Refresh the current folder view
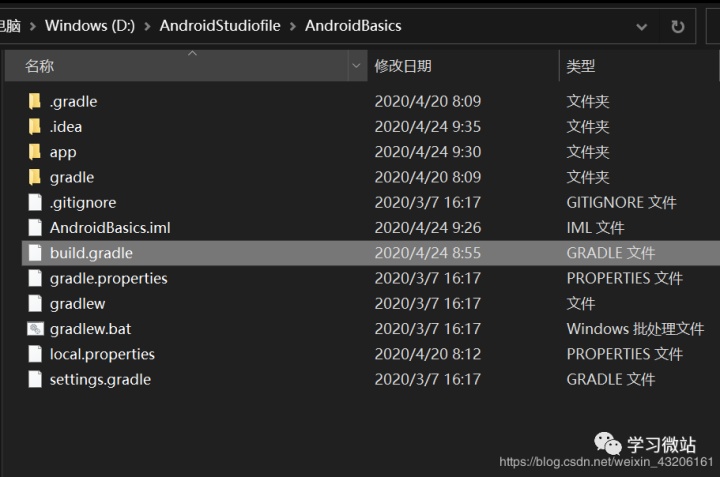The image size is (720, 477). point(678,27)
